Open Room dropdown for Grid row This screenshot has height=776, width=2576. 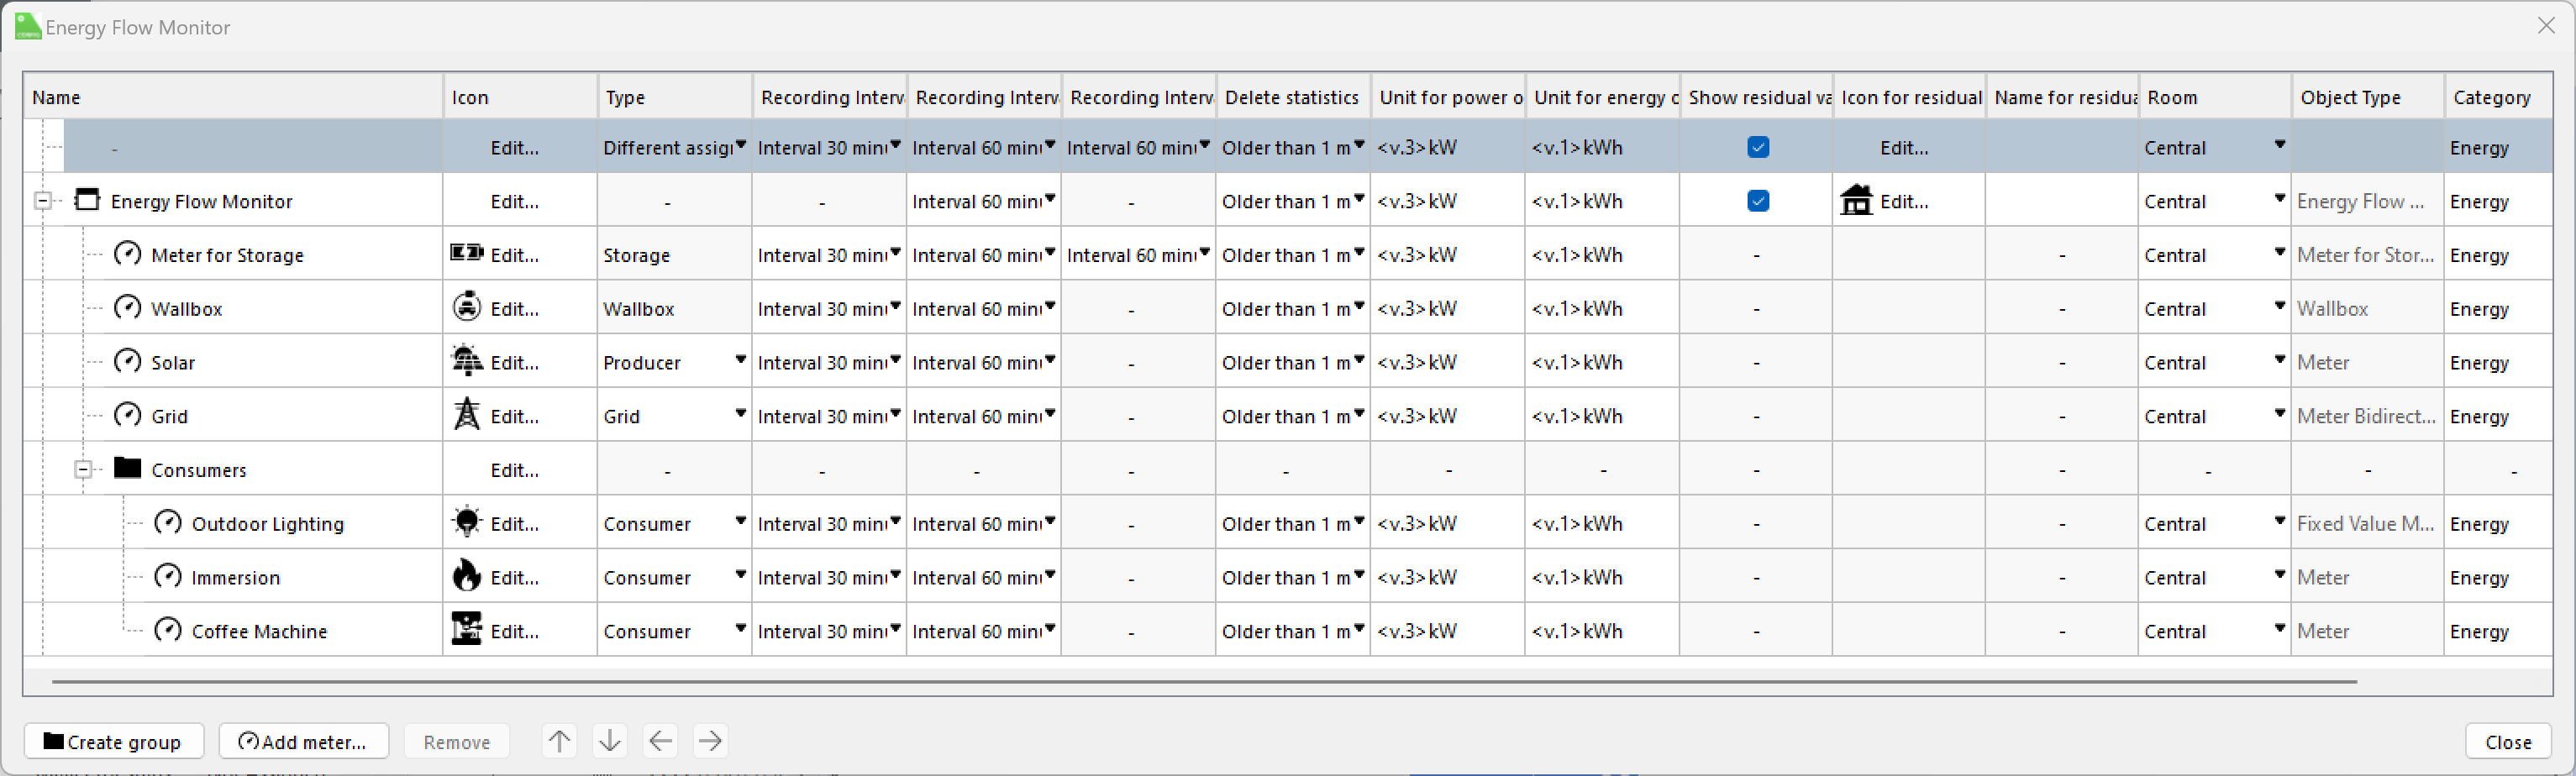(x=2279, y=414)
